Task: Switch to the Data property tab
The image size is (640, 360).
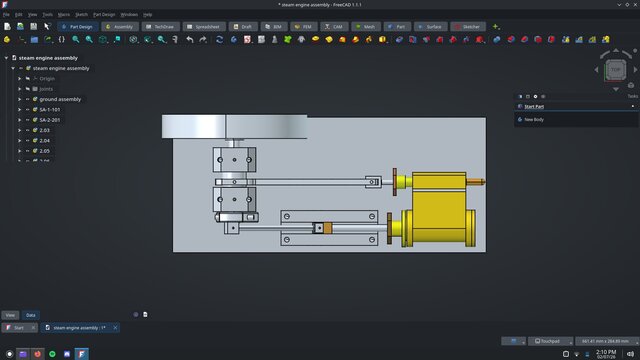Action: click(31, 315)
